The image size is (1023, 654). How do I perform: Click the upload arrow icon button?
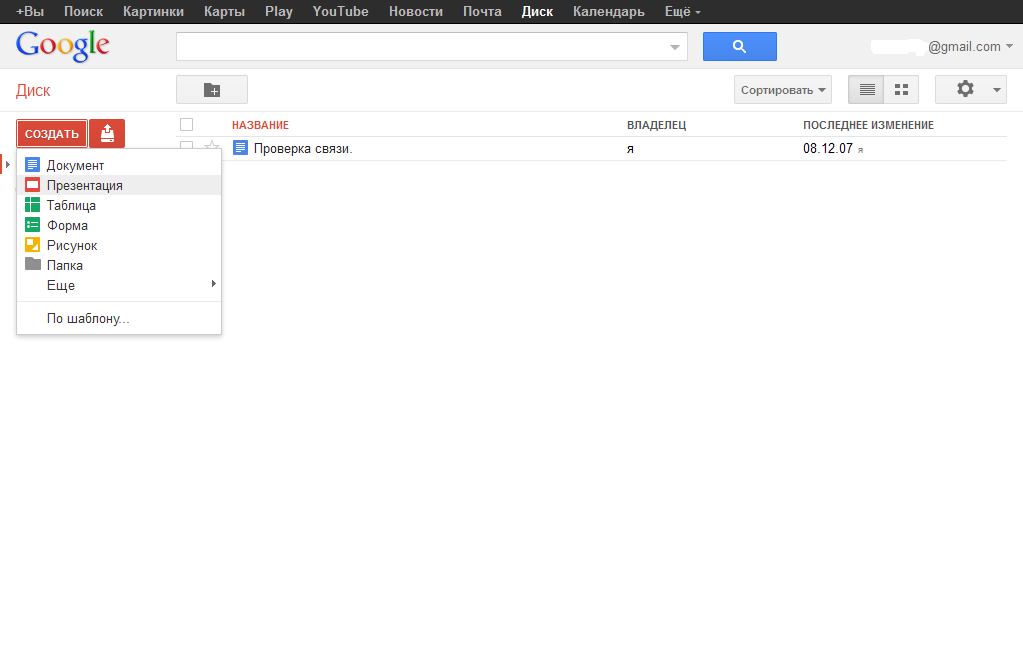tap(107, 133)
